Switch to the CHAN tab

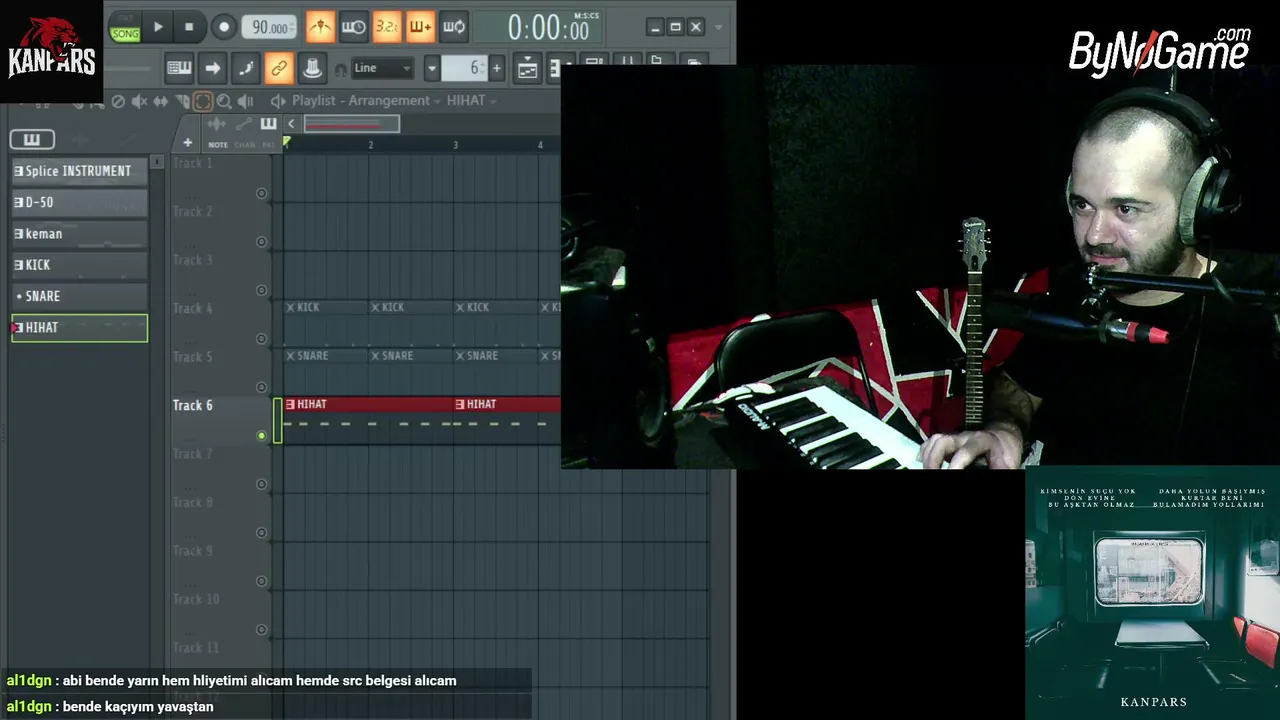(x=245, y=145)
